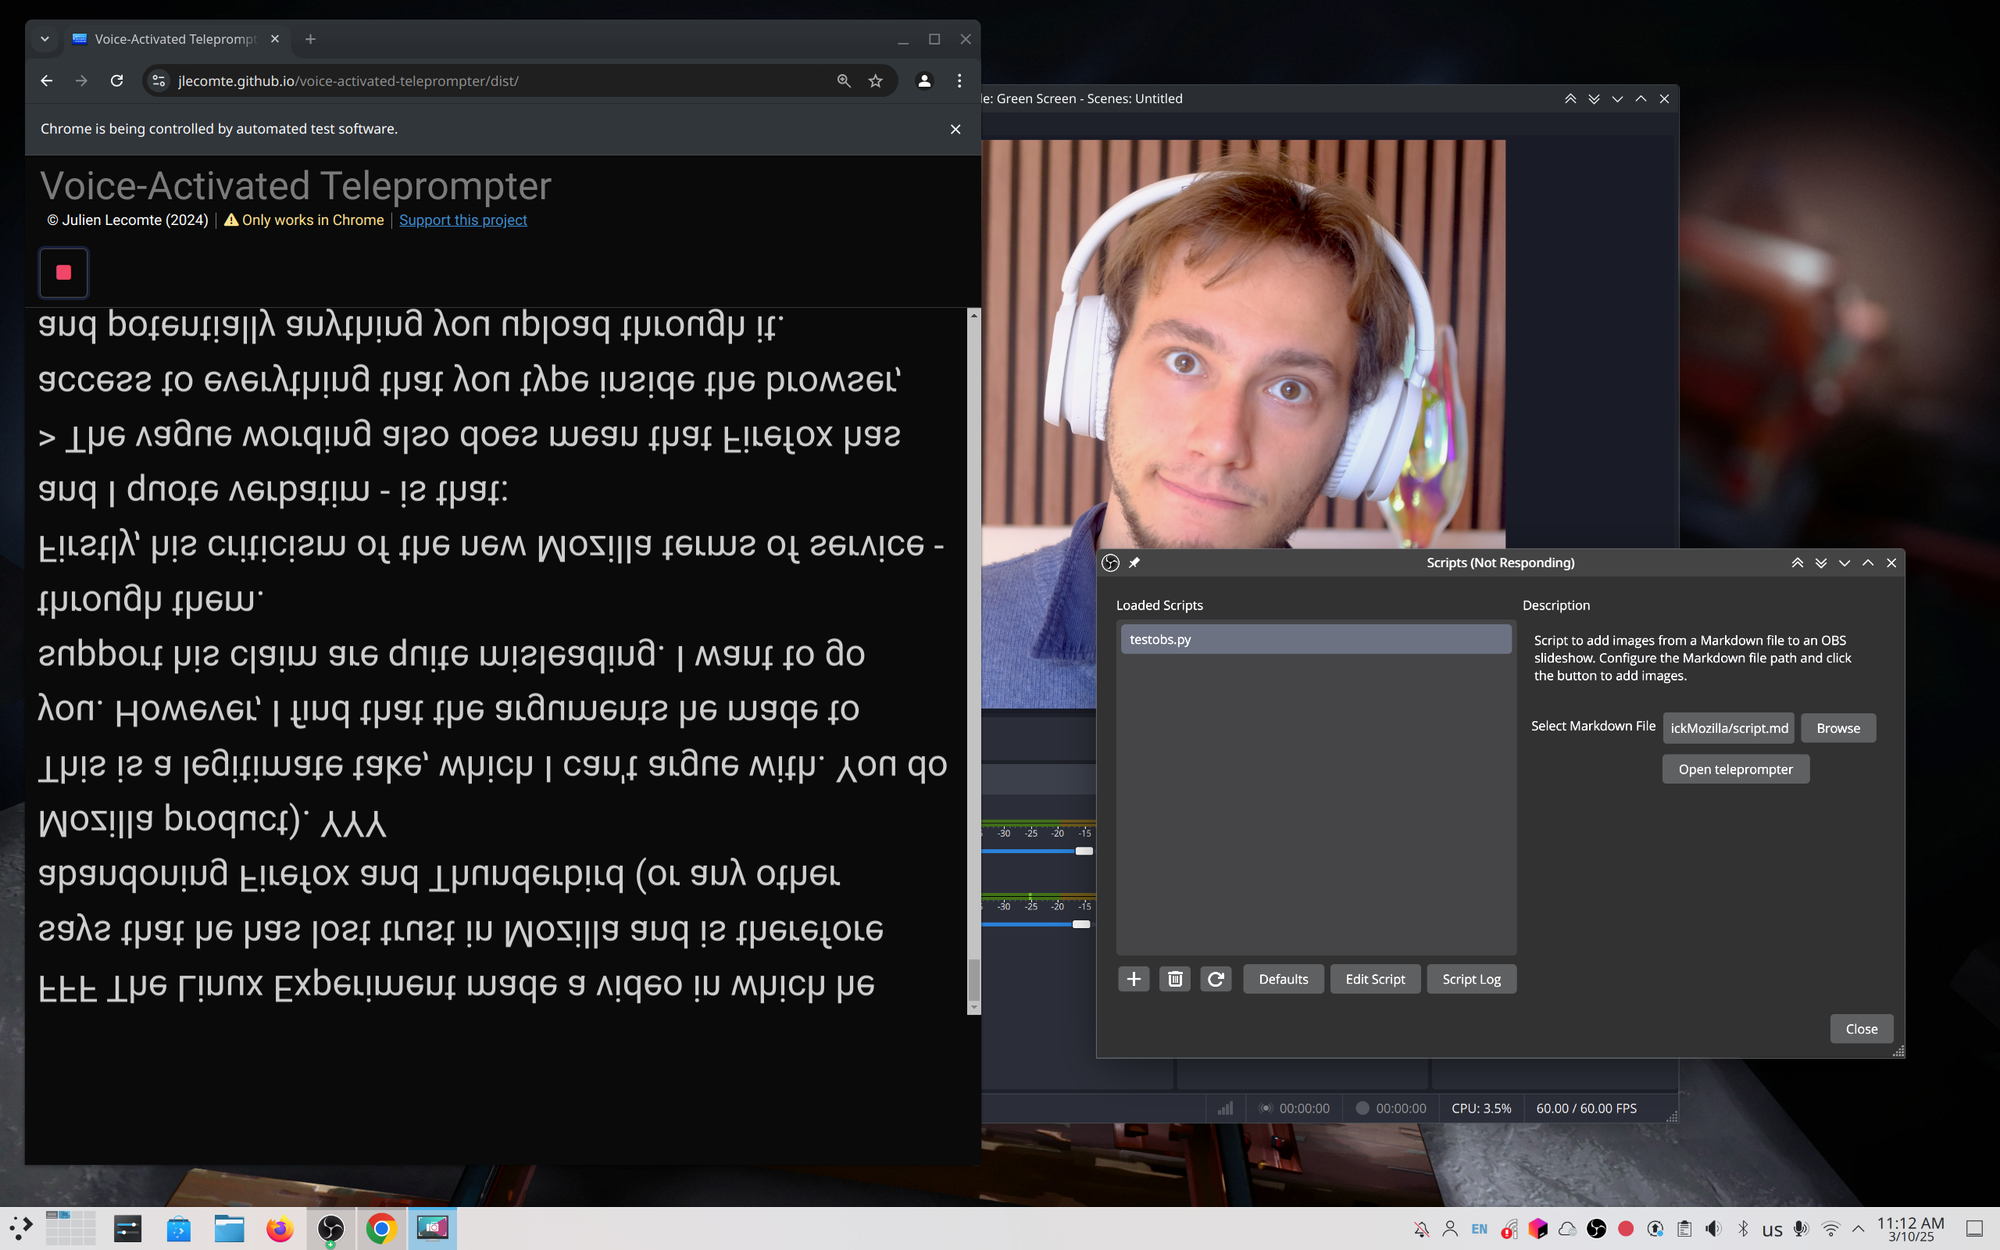The width and height of the screenshot is (2000, 1250).
Task: Open site information icon in address bar
Action: (x=158, y=81)
